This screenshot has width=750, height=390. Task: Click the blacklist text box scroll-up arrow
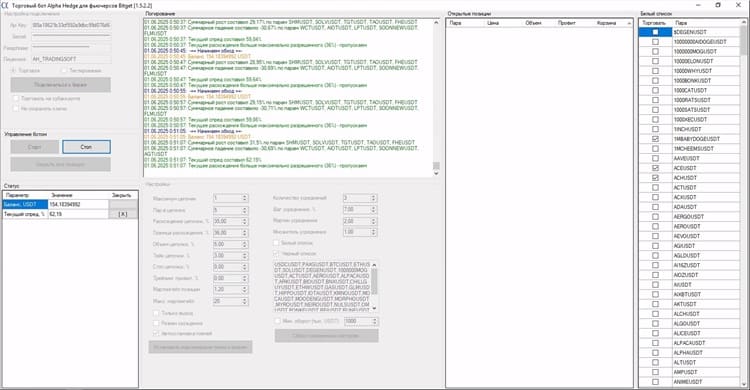[374, 265]
